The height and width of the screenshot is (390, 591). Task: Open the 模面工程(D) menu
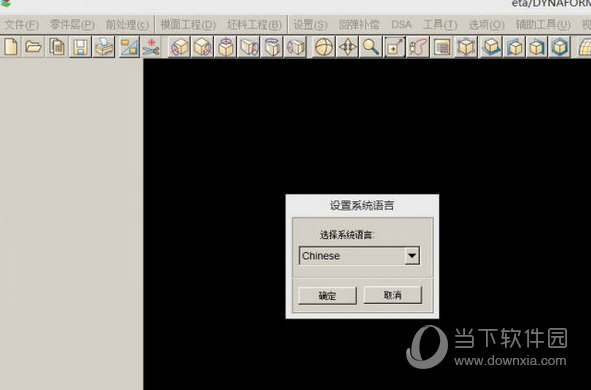coord(188,25)
